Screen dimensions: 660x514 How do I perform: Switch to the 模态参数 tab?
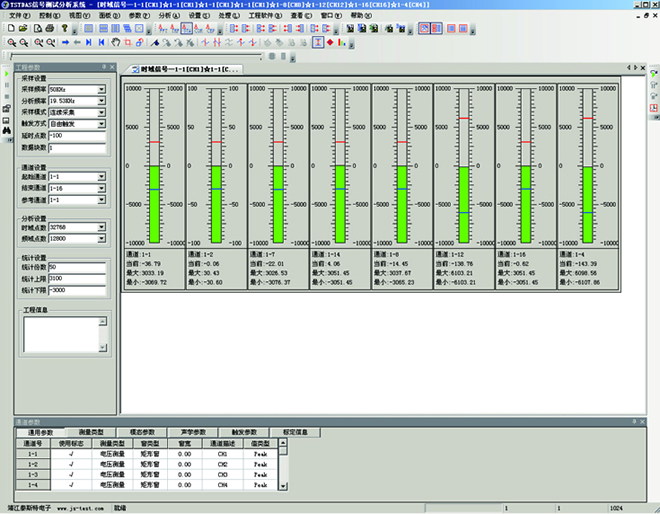[x=133, y=432]
